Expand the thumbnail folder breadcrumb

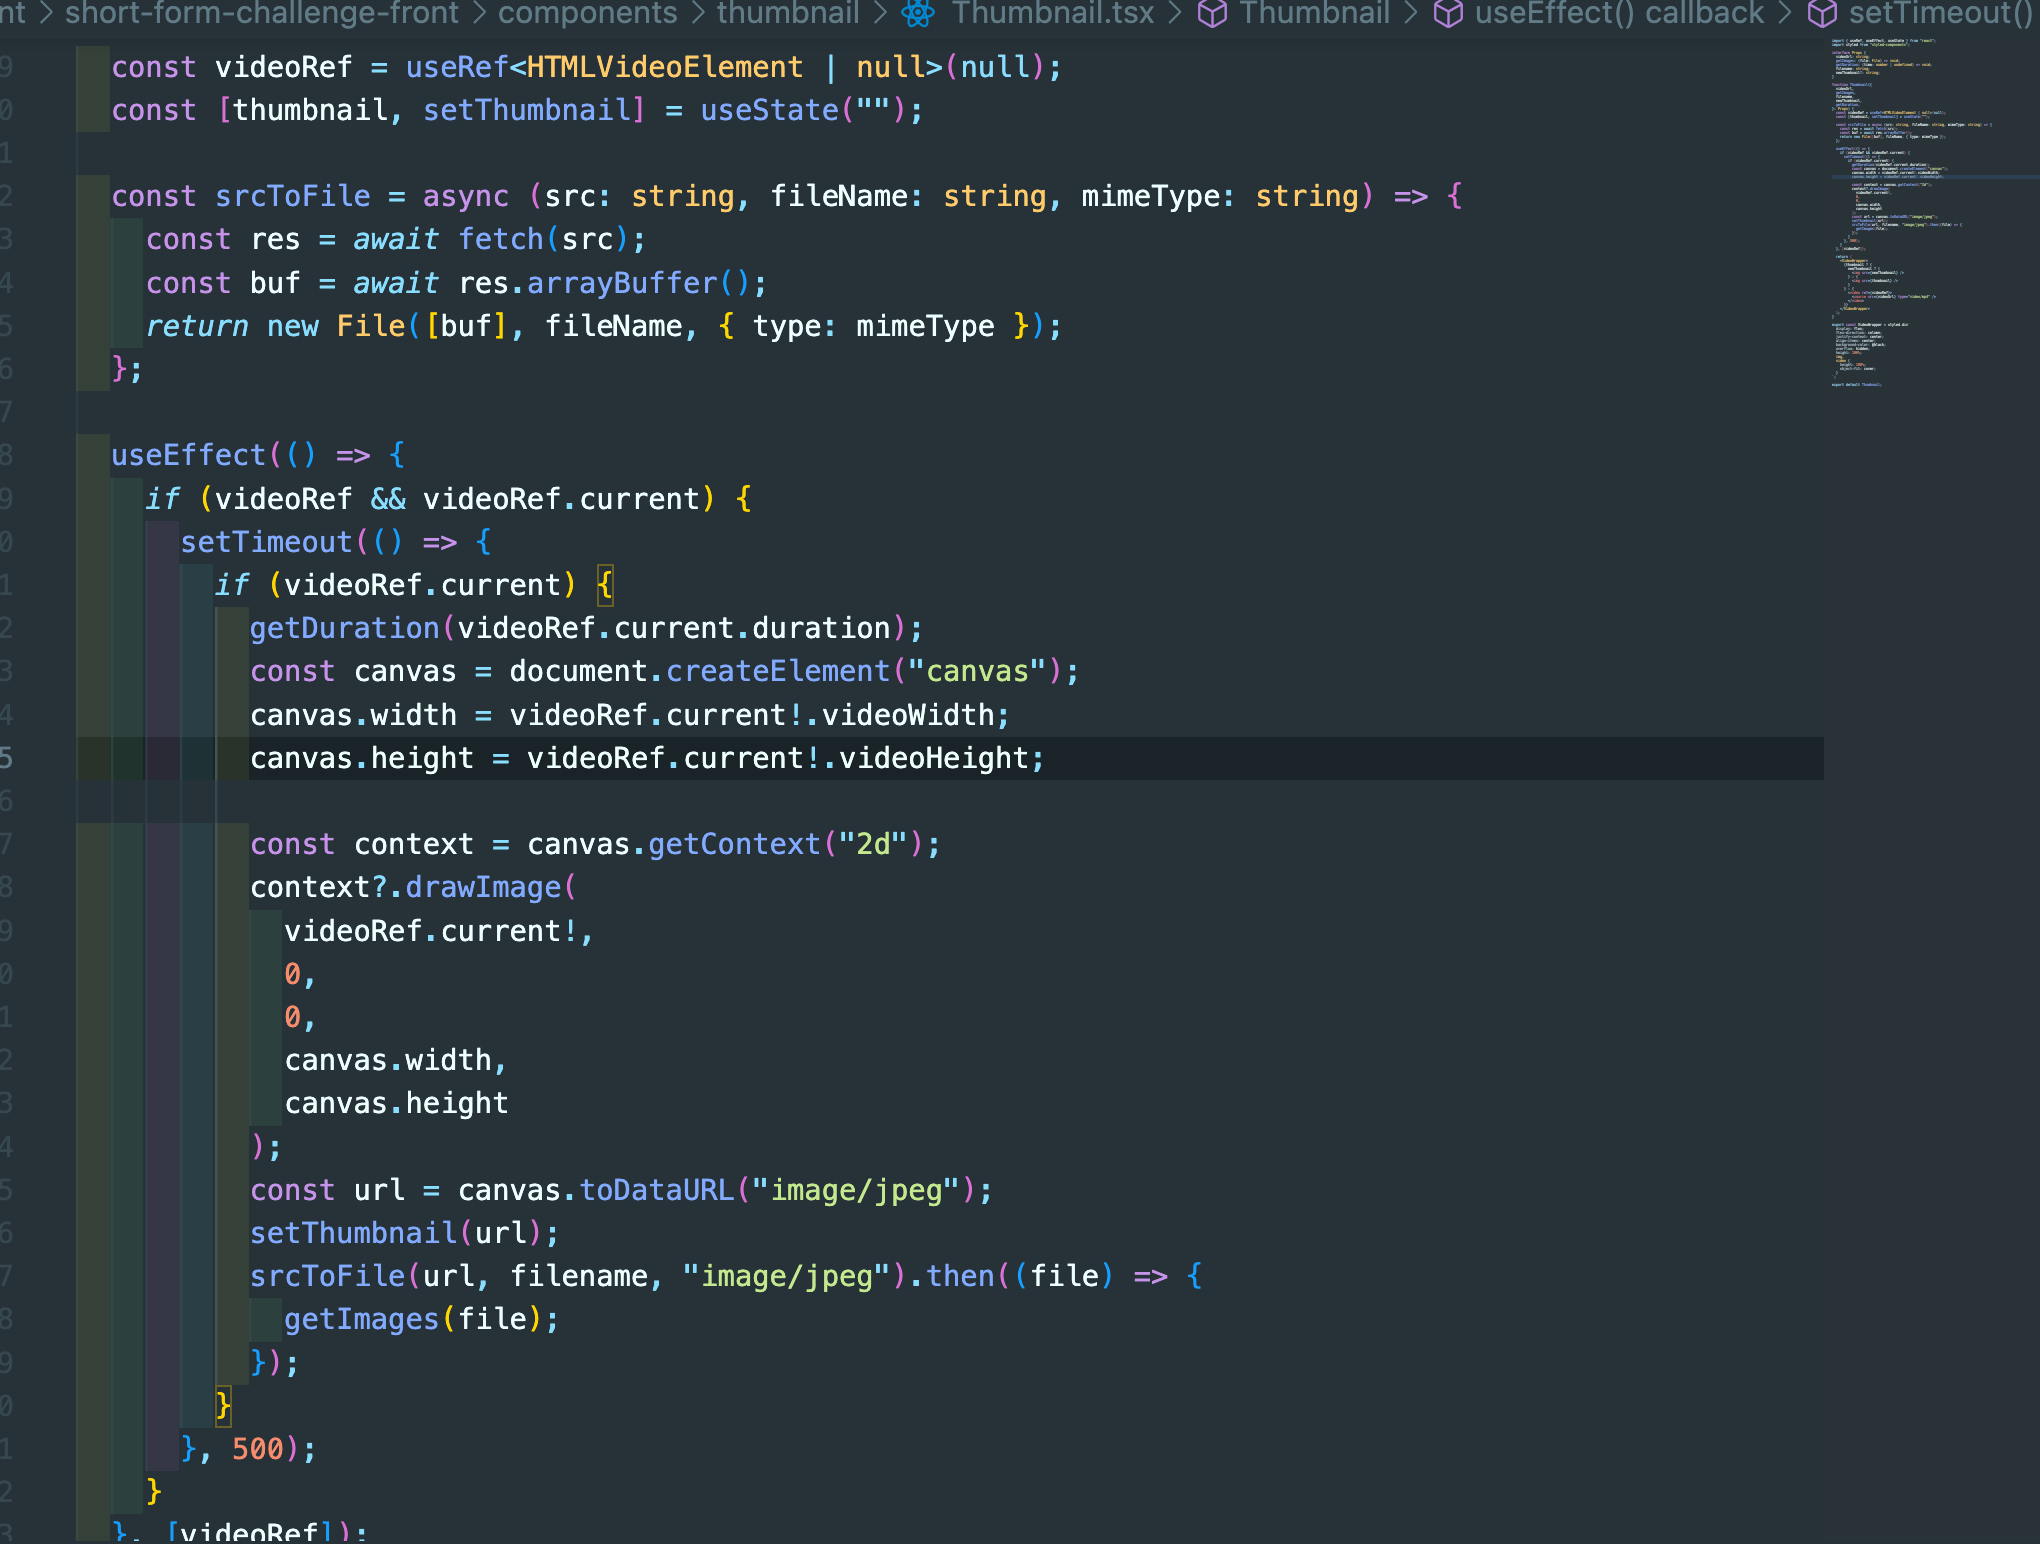click(x=788, y=13)
